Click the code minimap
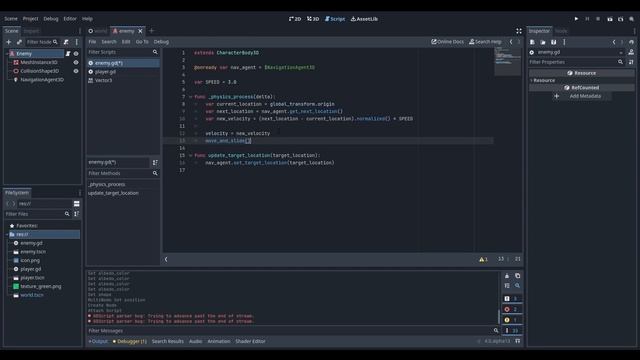Screen dimensions: 640x360 tap(507, 61)
